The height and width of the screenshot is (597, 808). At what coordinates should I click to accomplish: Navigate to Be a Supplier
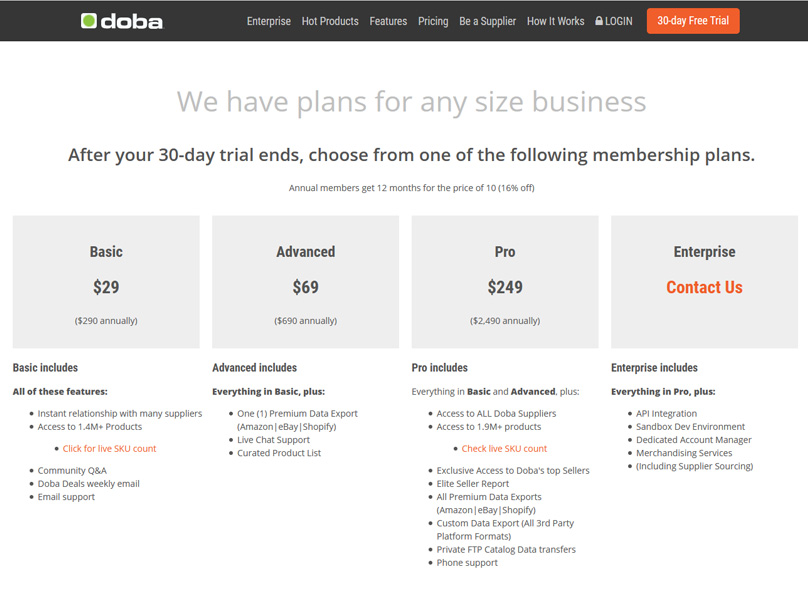[488, 21]
